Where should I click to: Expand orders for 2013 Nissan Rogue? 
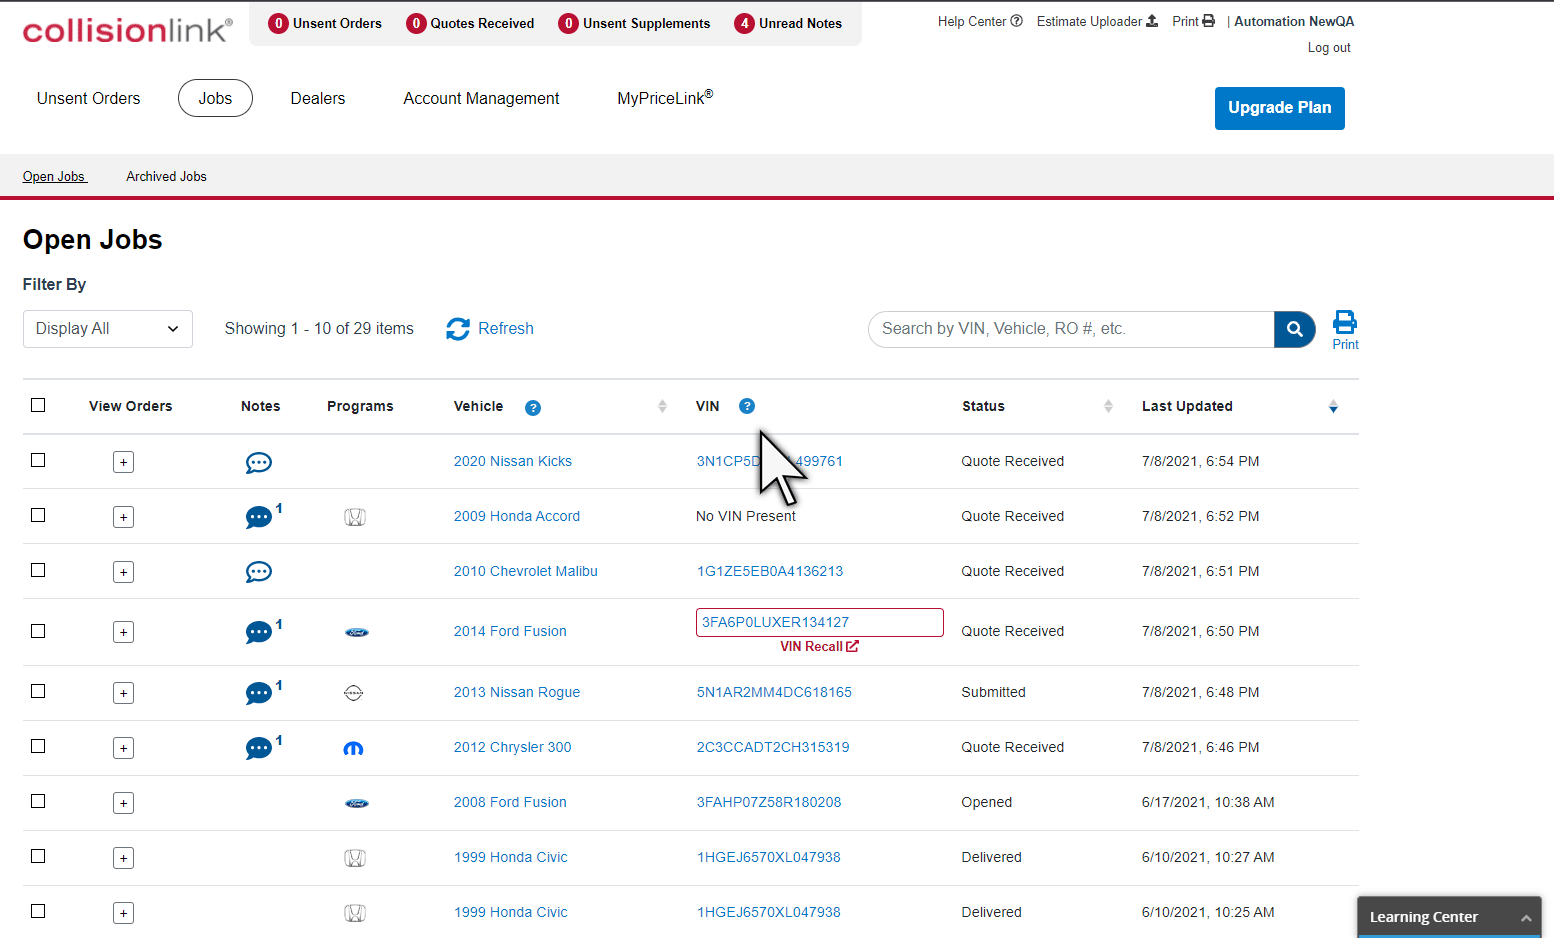123,693
